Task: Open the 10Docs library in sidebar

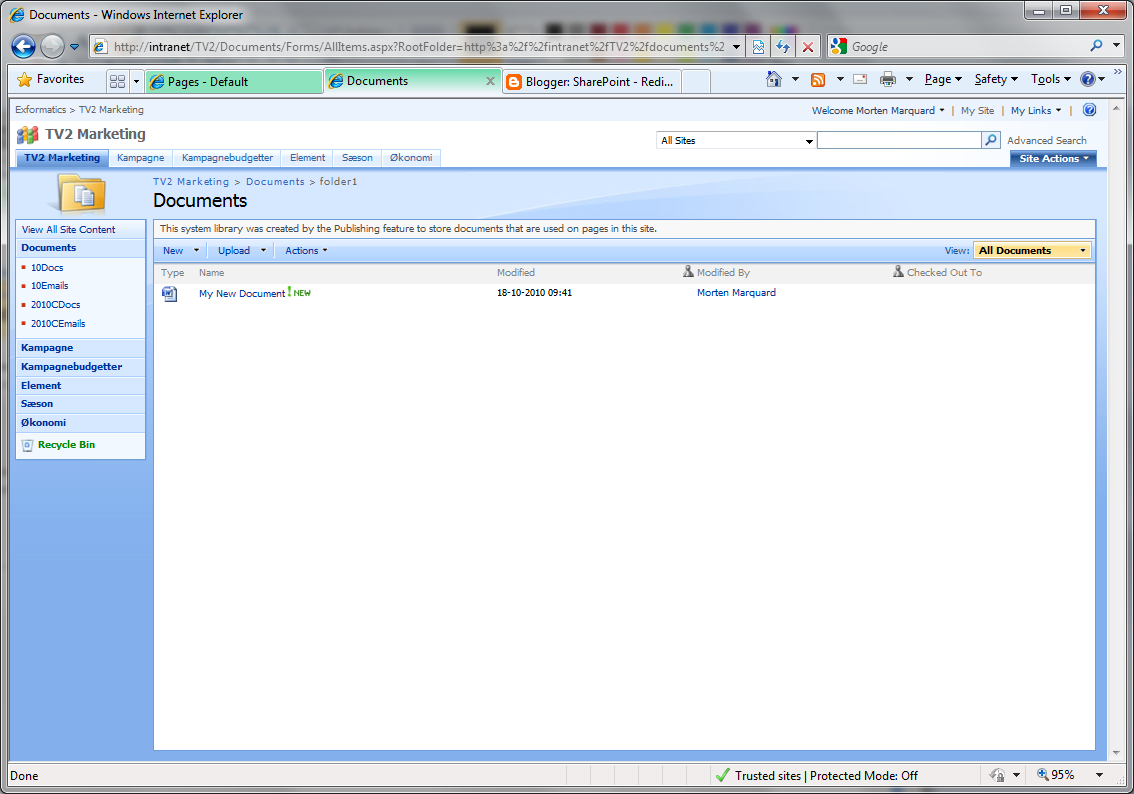Action: click(x=47, y=268)
